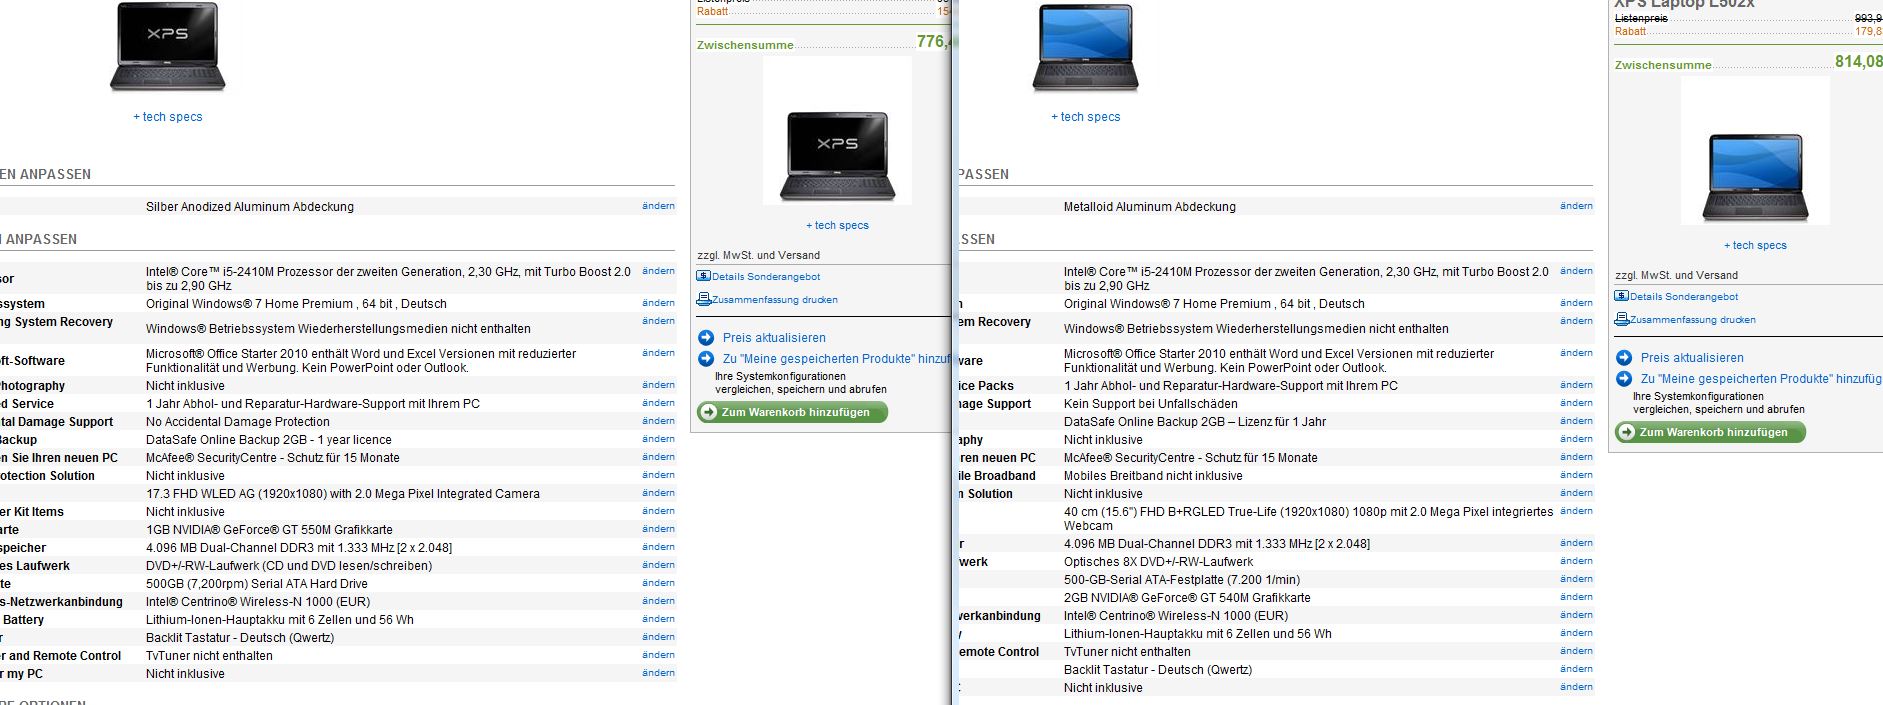Click ändern for right TvTuner nicht enthalten row
The image size is (1883, 705).
point(1576,651)
